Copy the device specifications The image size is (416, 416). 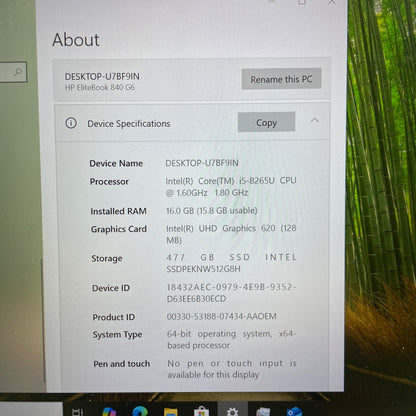[266, 122]
